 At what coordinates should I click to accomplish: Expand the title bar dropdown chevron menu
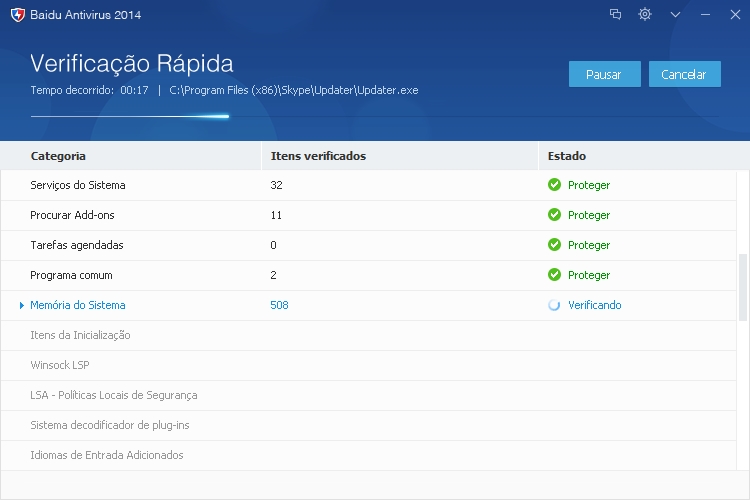(675, 15)
